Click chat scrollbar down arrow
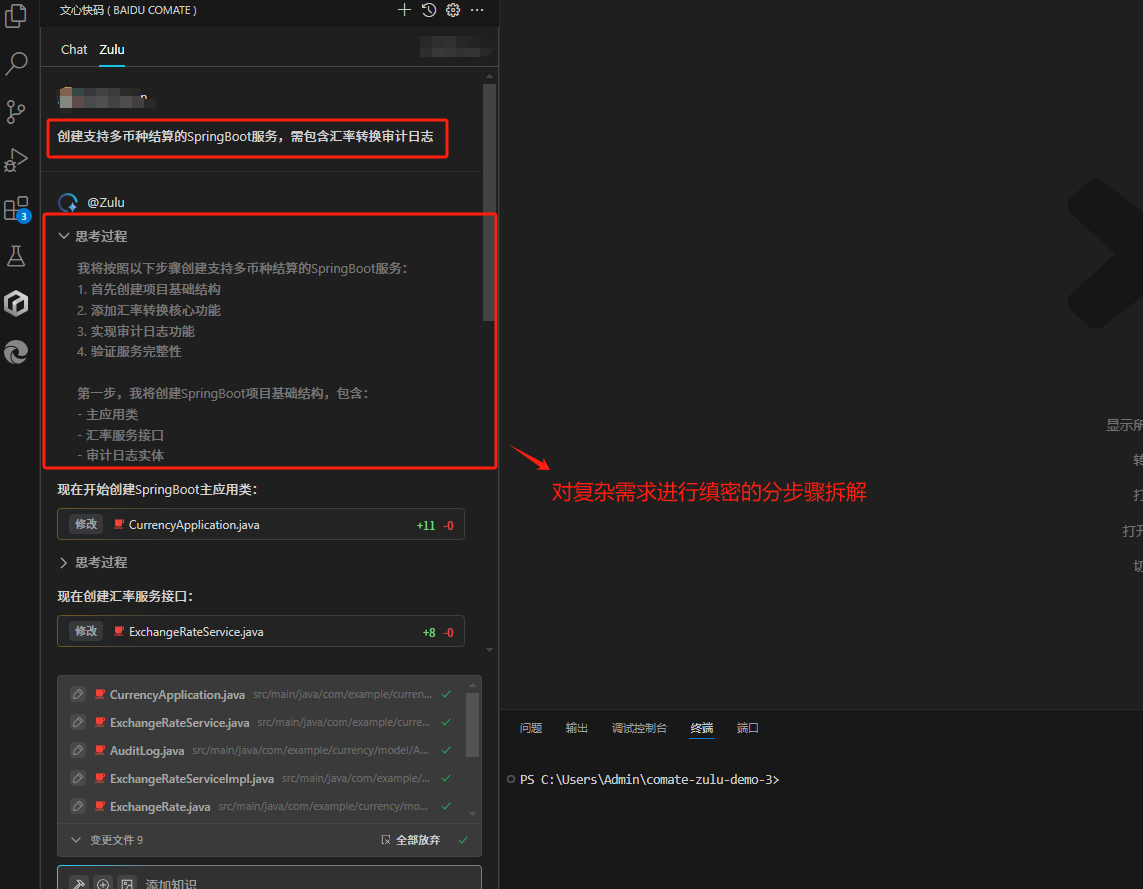Image resolution: width=1143 pixels, height=889 pixels. coord(489,649)
